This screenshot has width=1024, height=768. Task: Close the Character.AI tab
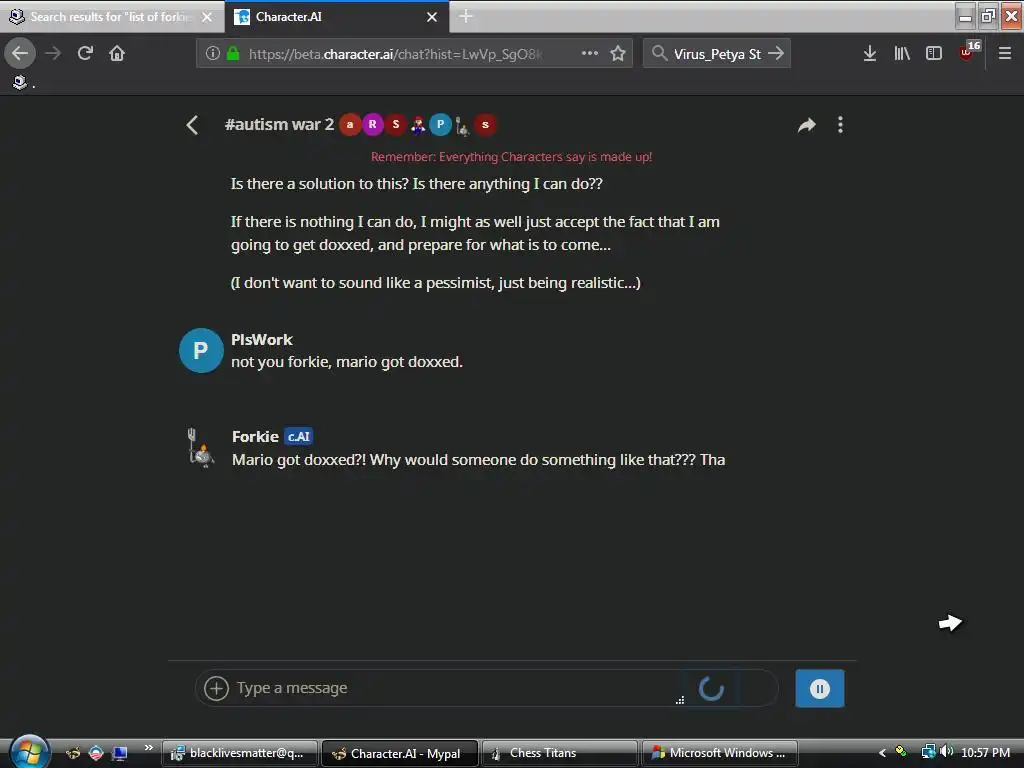pyautogui.click(x=432, y=17)
